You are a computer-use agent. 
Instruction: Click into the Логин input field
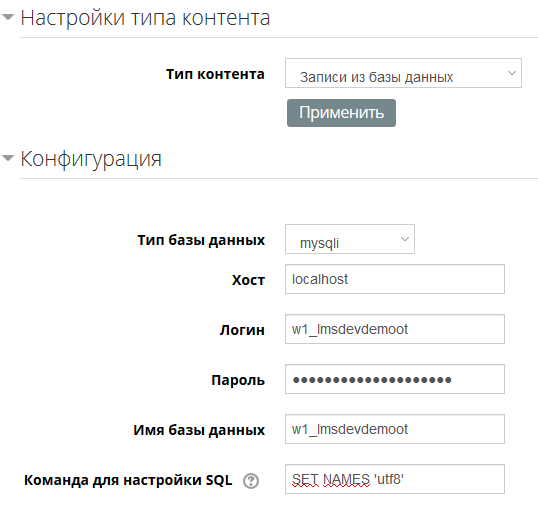coord(395,329)
